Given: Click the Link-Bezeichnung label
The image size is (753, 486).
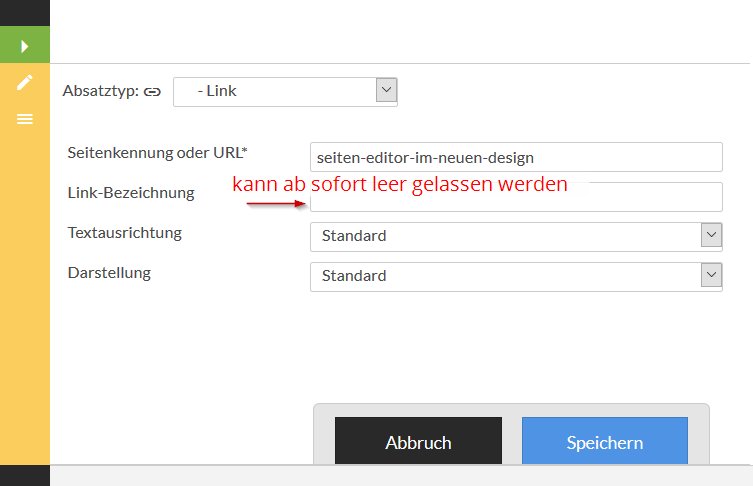Looking at the screenshot, I should click(x=131, y=193).
